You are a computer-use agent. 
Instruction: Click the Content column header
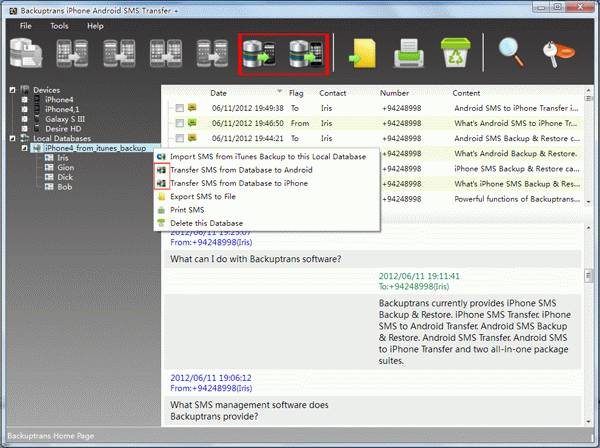point(466,93)
